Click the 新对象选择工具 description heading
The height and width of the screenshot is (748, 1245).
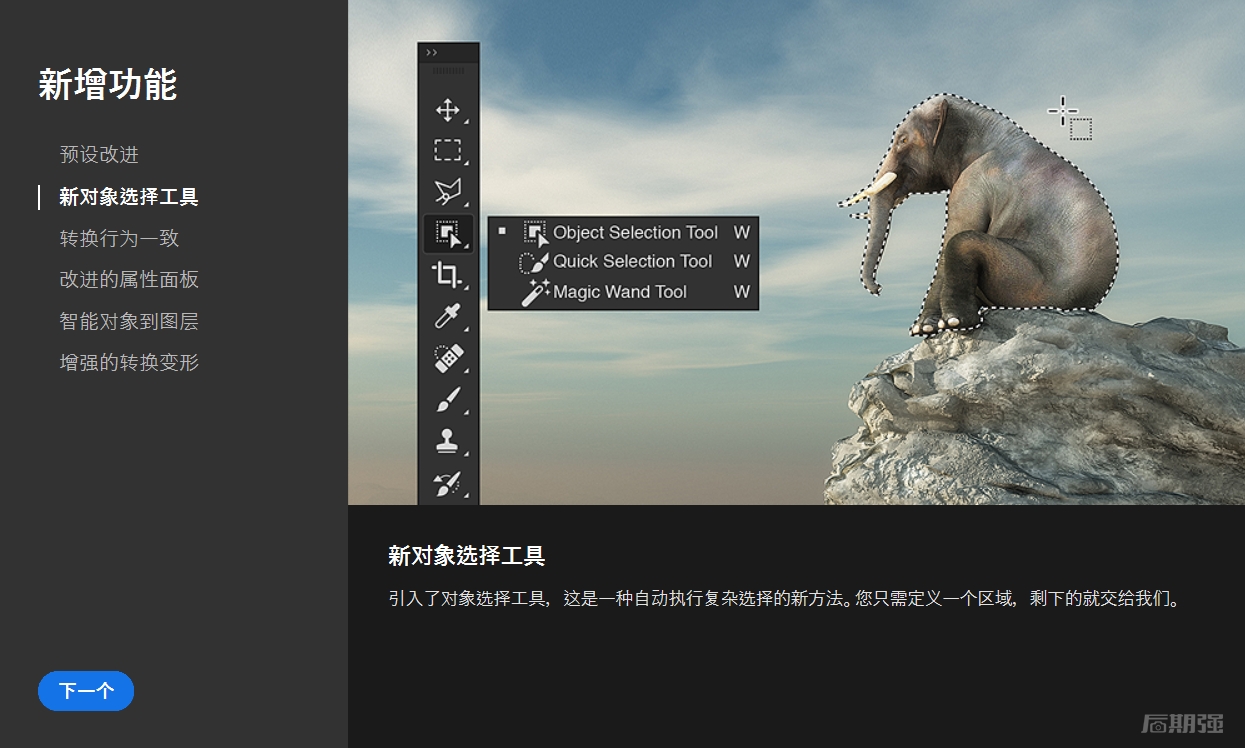(x=467, y=557)
